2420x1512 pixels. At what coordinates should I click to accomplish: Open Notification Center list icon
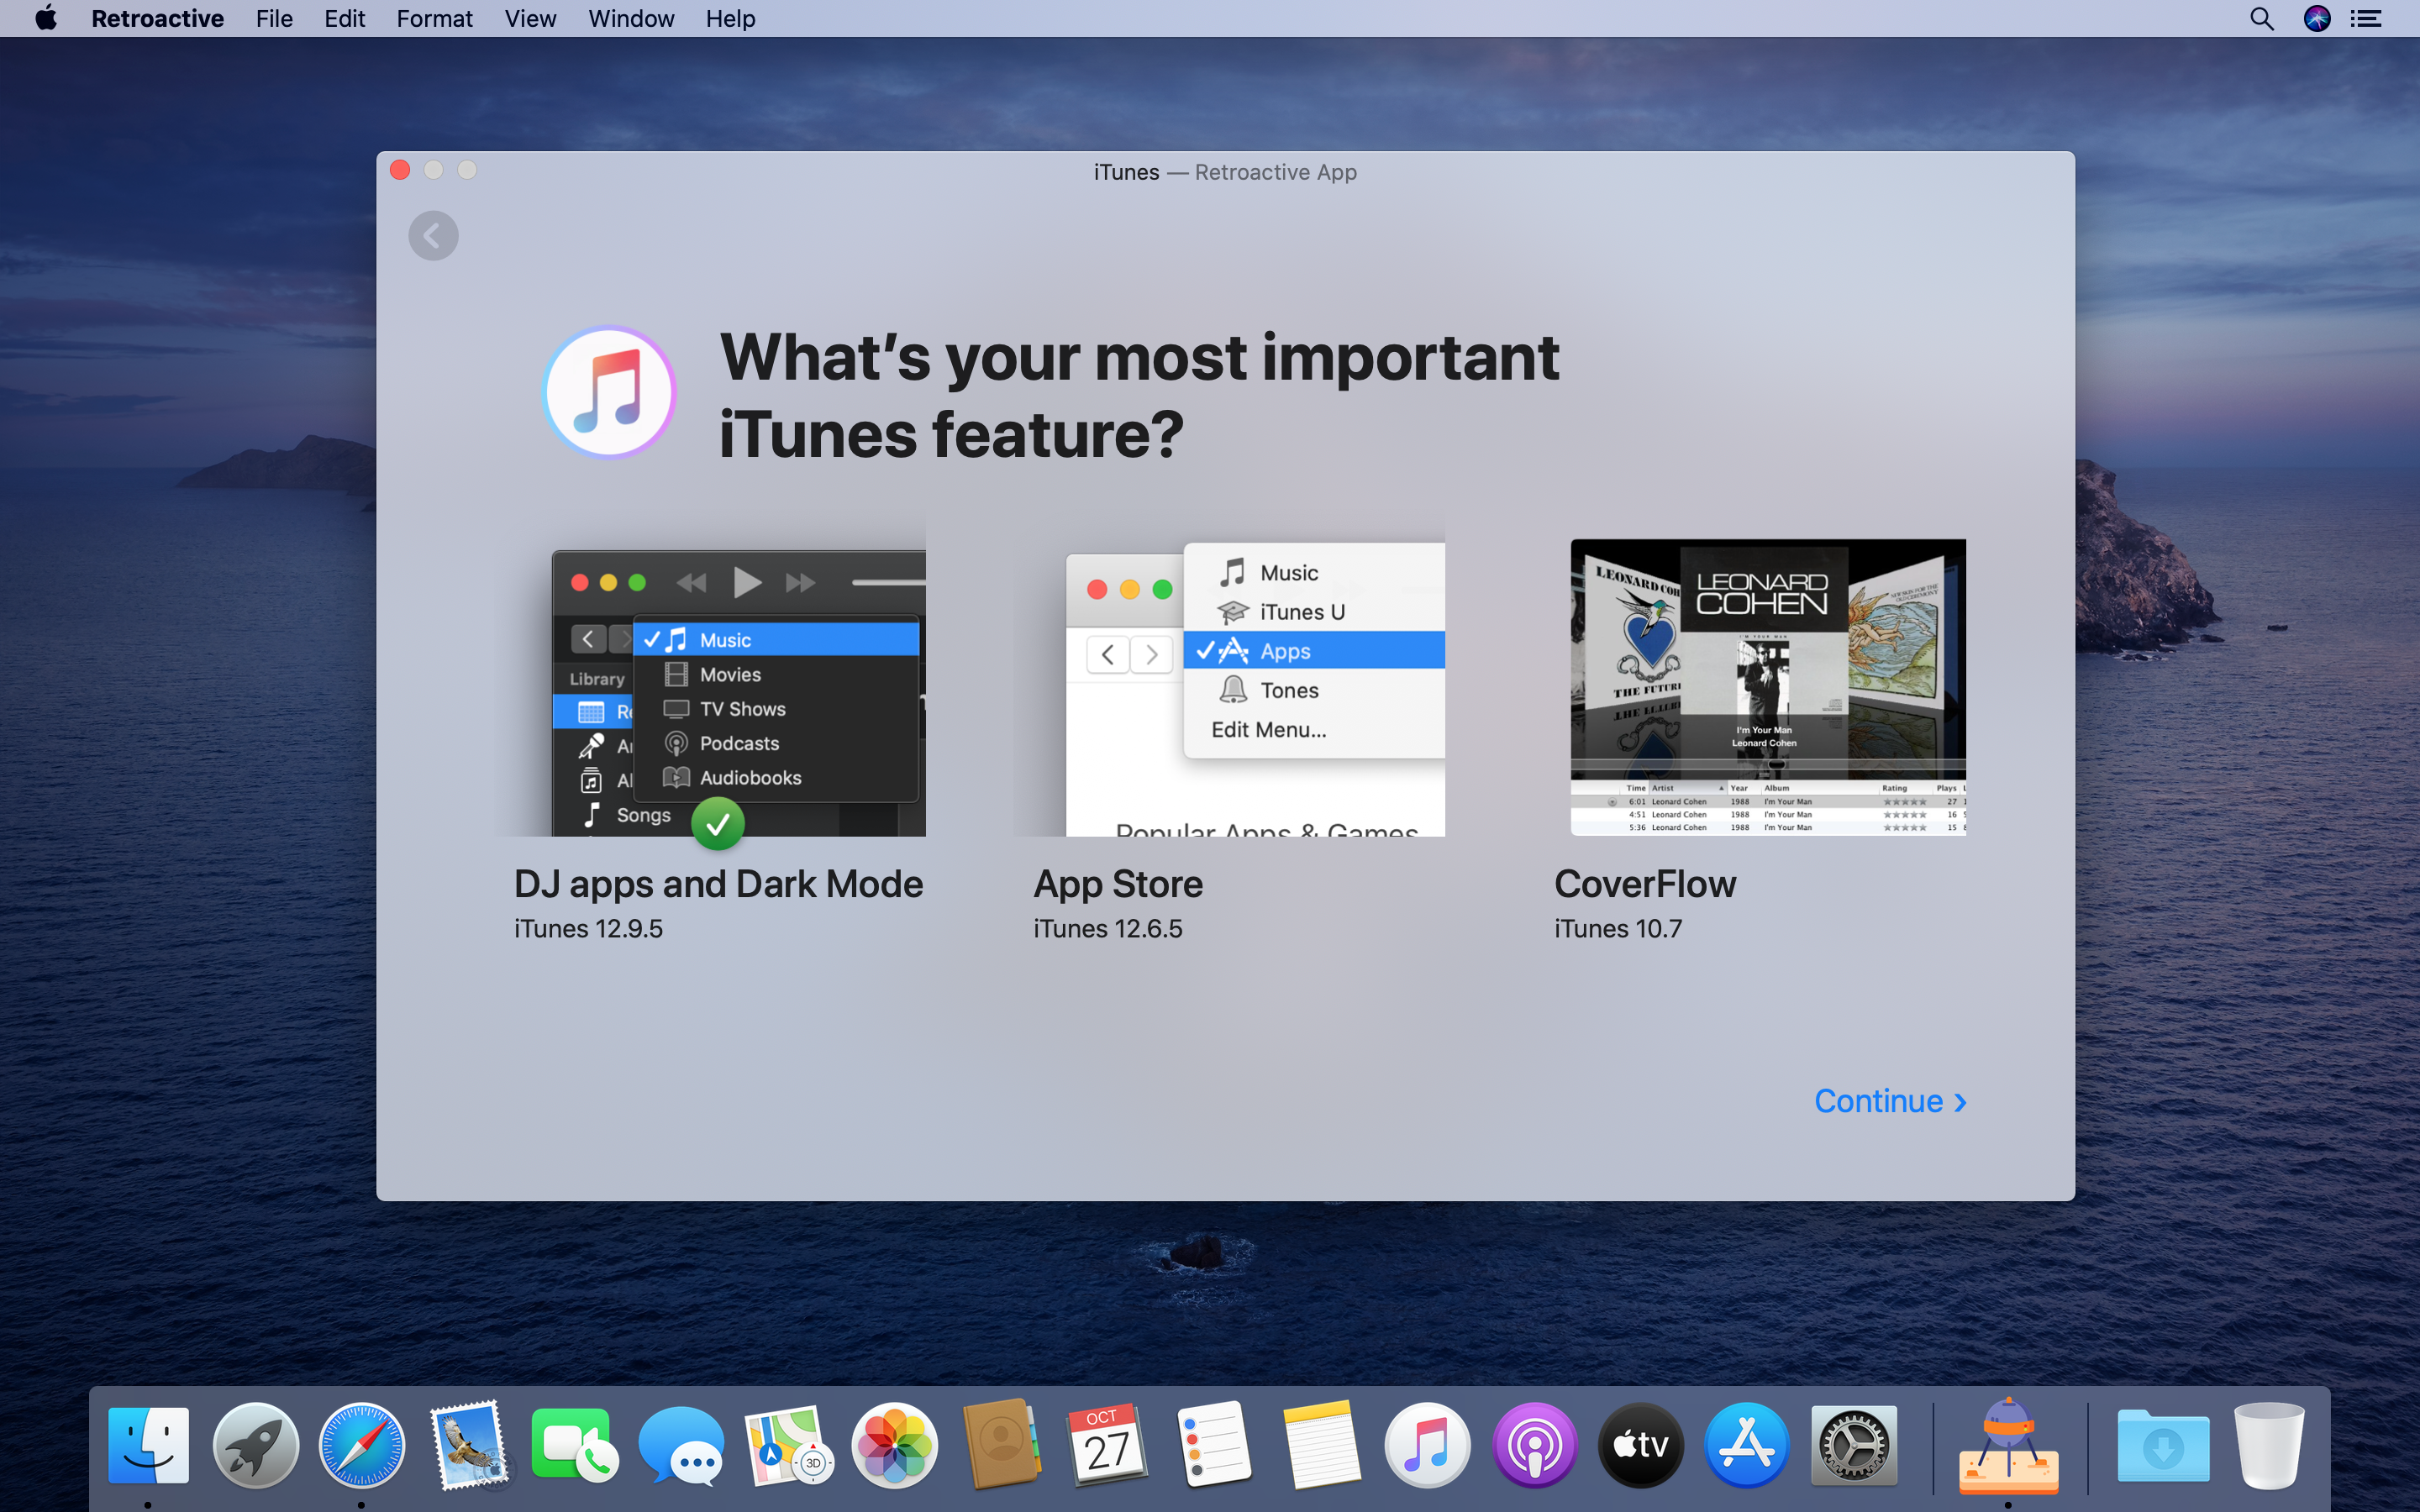pyautogui.click(x=2366, y=19)
